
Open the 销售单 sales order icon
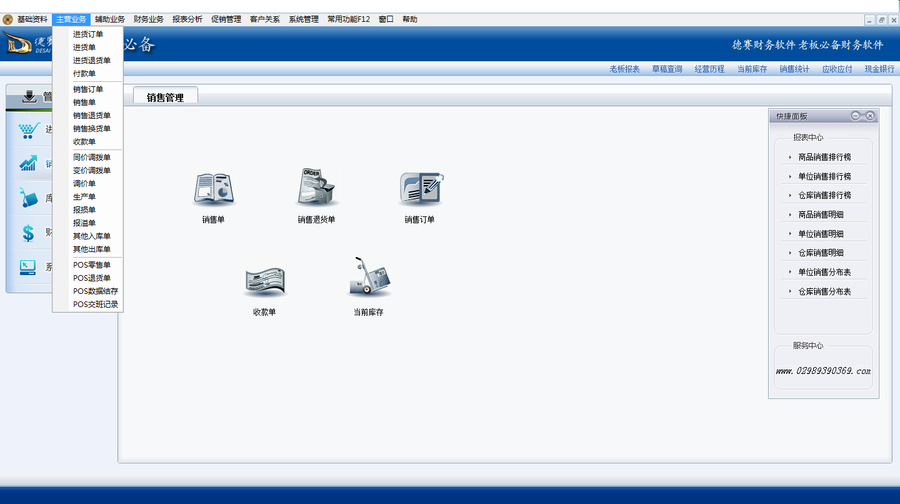pyautogui.click(x=214, y=188)
